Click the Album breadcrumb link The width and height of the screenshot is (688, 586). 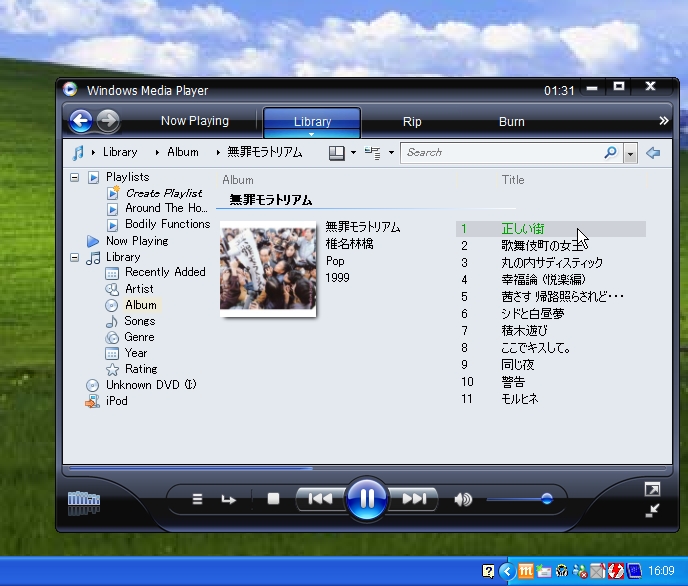click(x=183, y=152)
